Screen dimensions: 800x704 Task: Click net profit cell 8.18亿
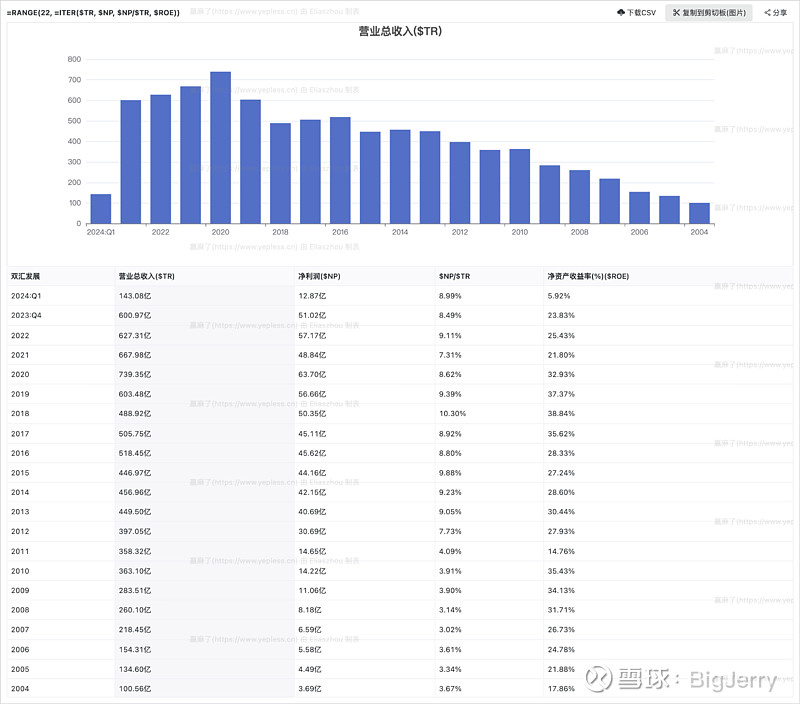tap(310, 610)
